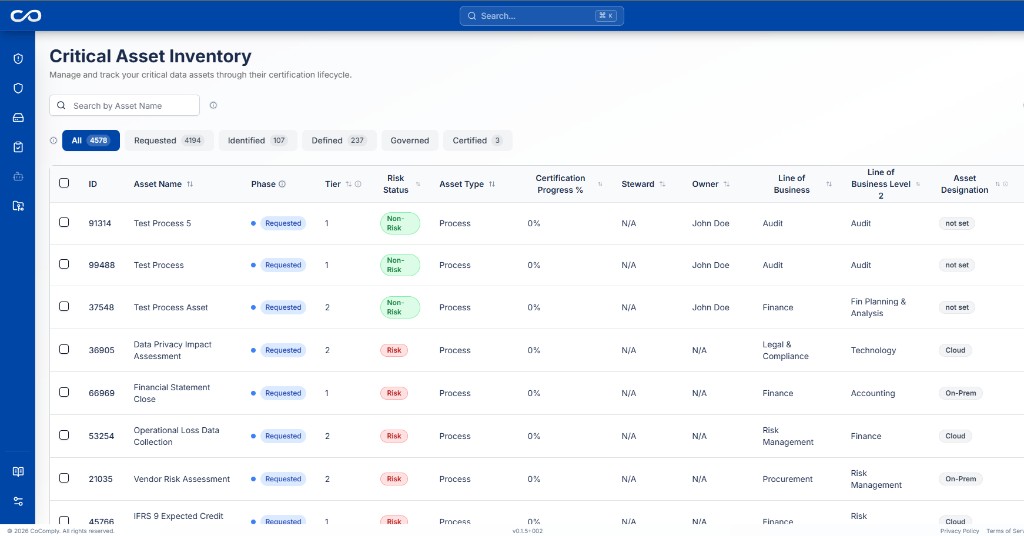
Task: Open the folder shield icon in sidebar
Action: tap(18, 206)
